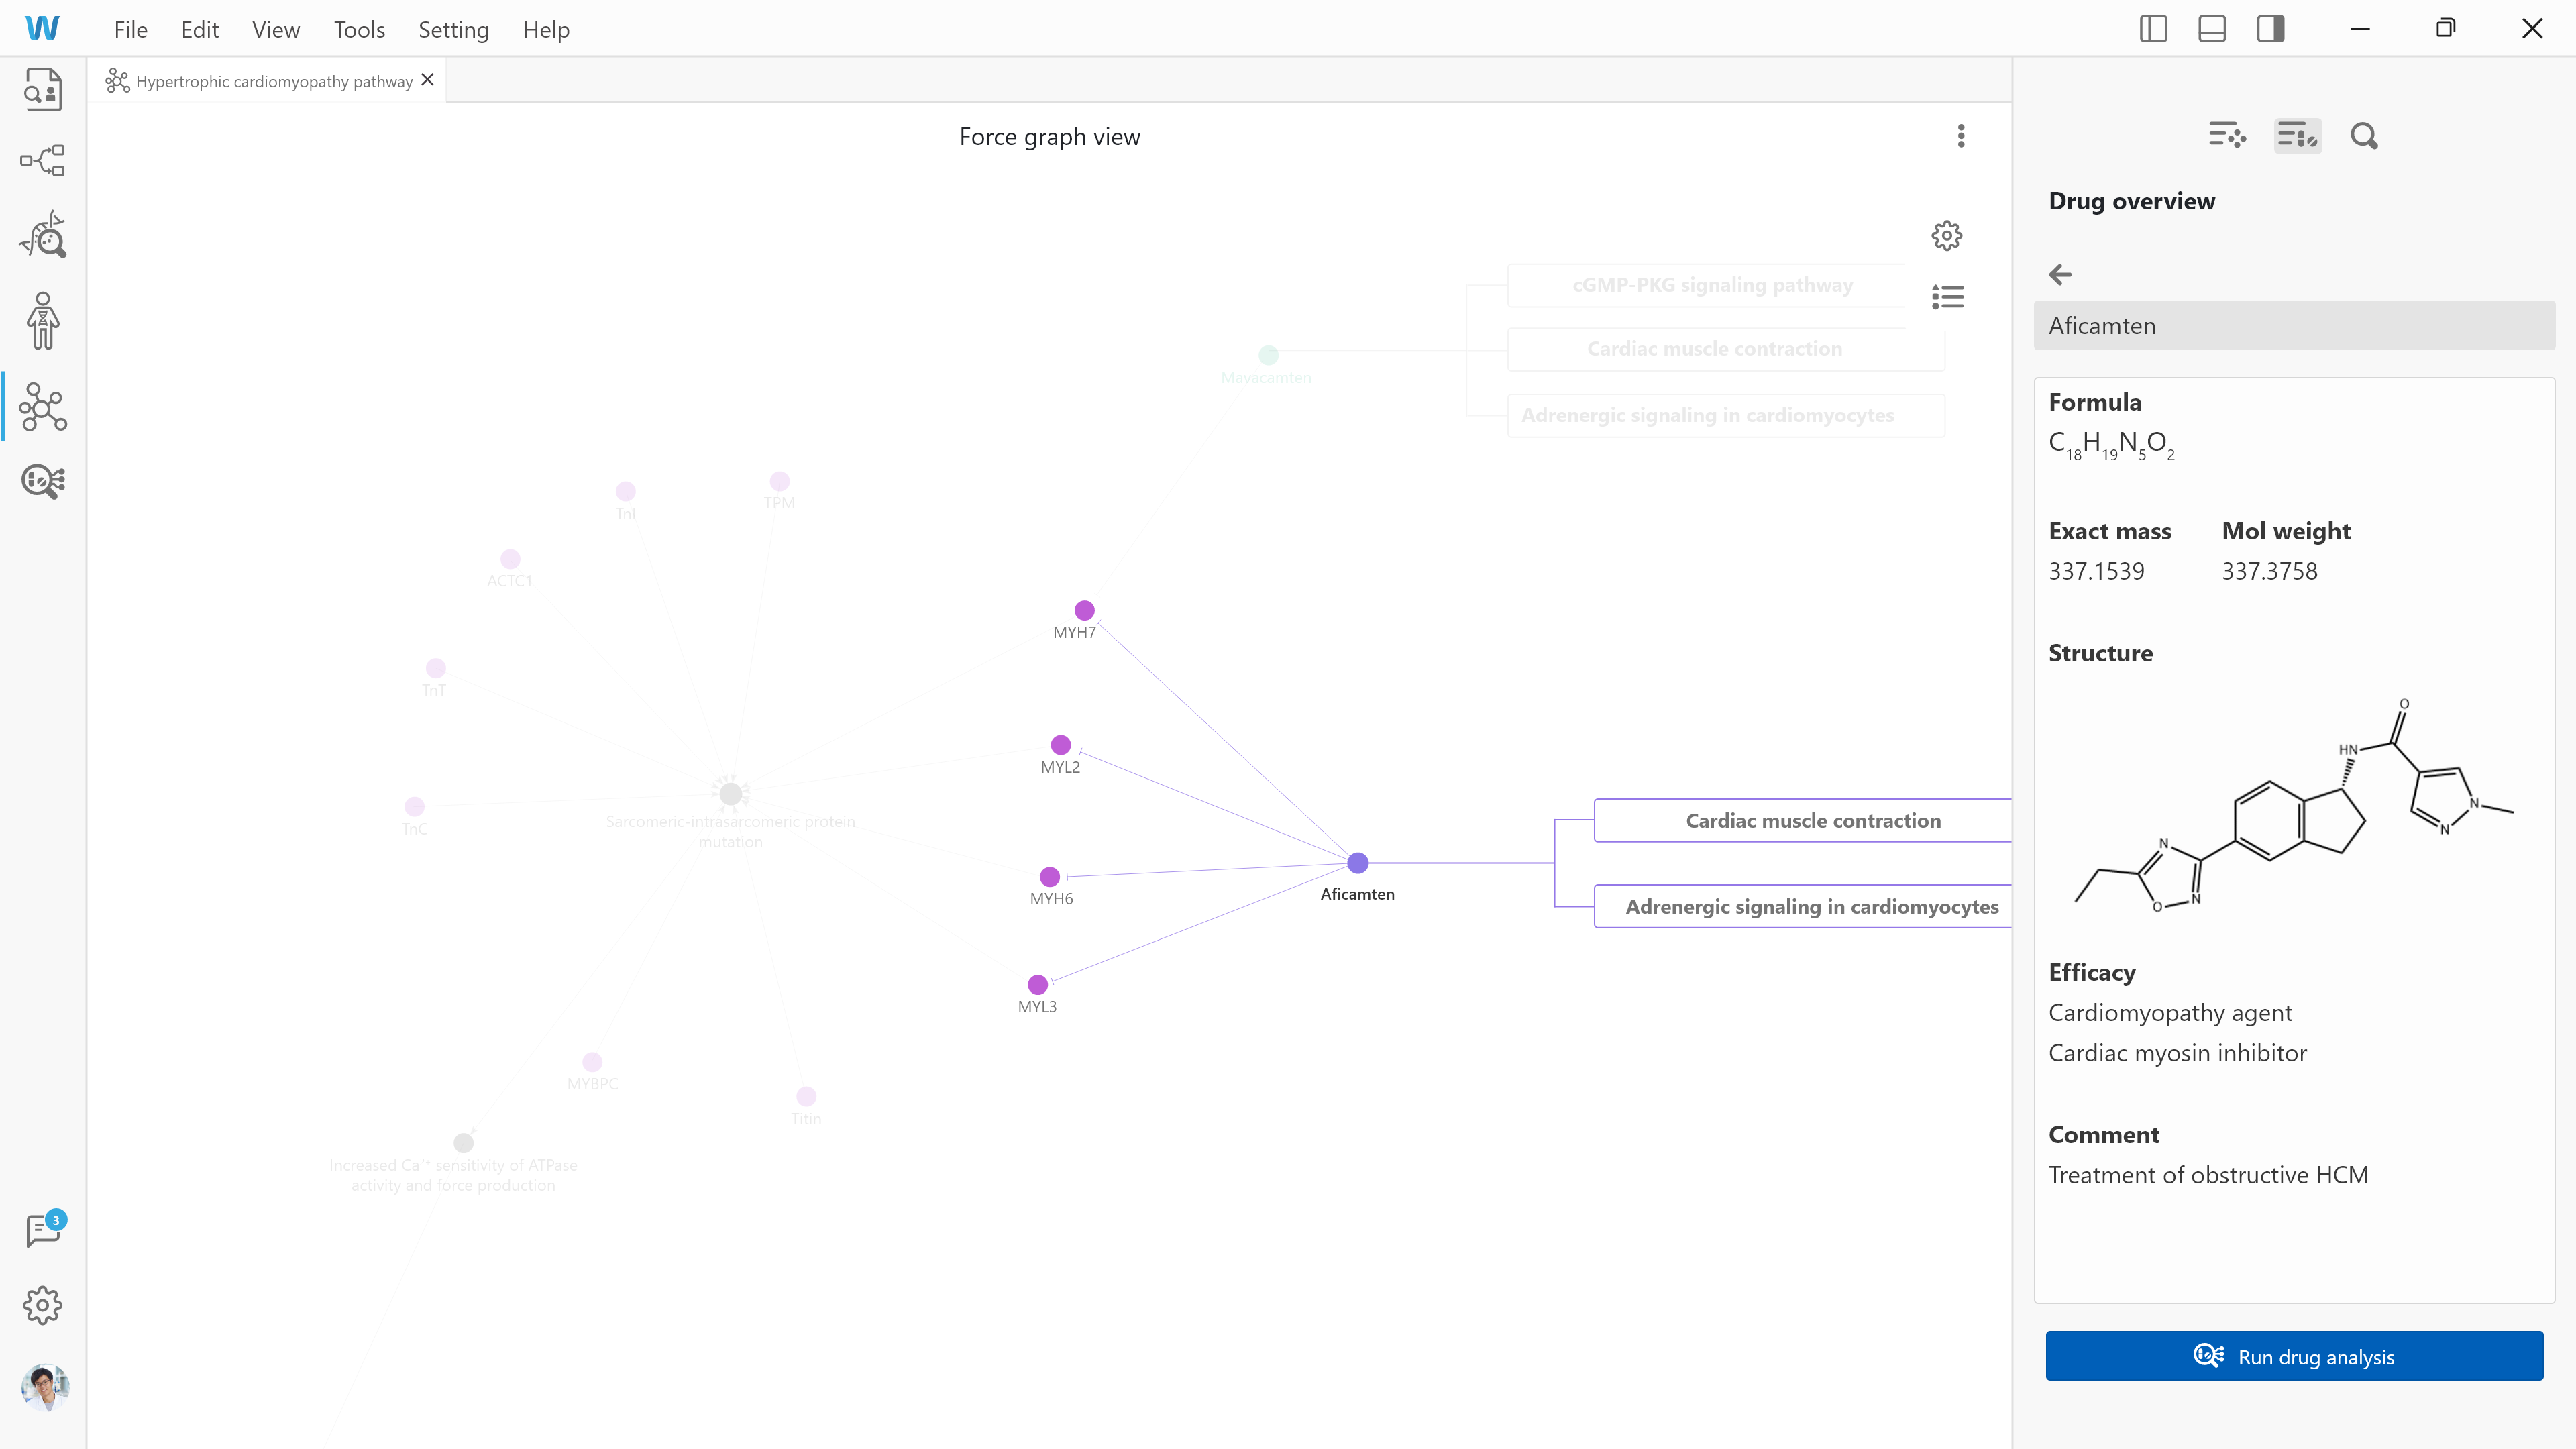Select the Aficamten node in the graph
This screenshot has width=2576, height=1449.
coord(1357,862)
